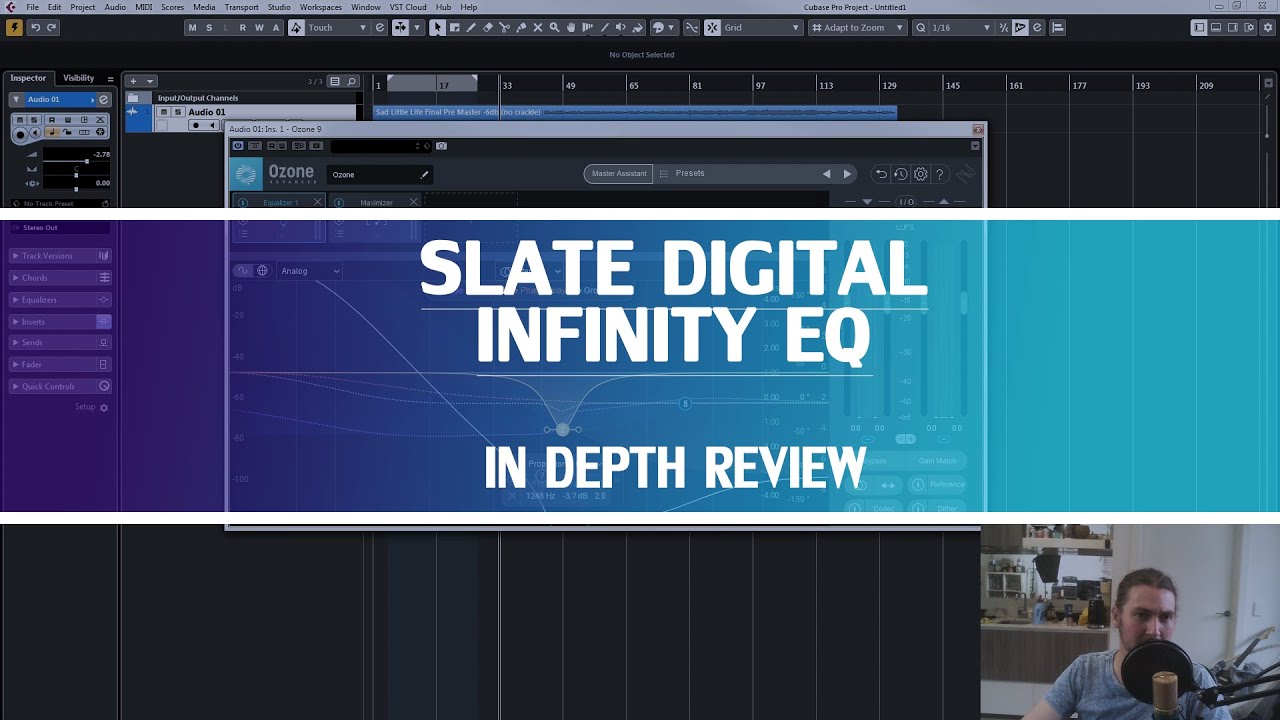This screenshot has height=720, width=1280.
Task: Open the Transport menu
Action: click(241, 7)
